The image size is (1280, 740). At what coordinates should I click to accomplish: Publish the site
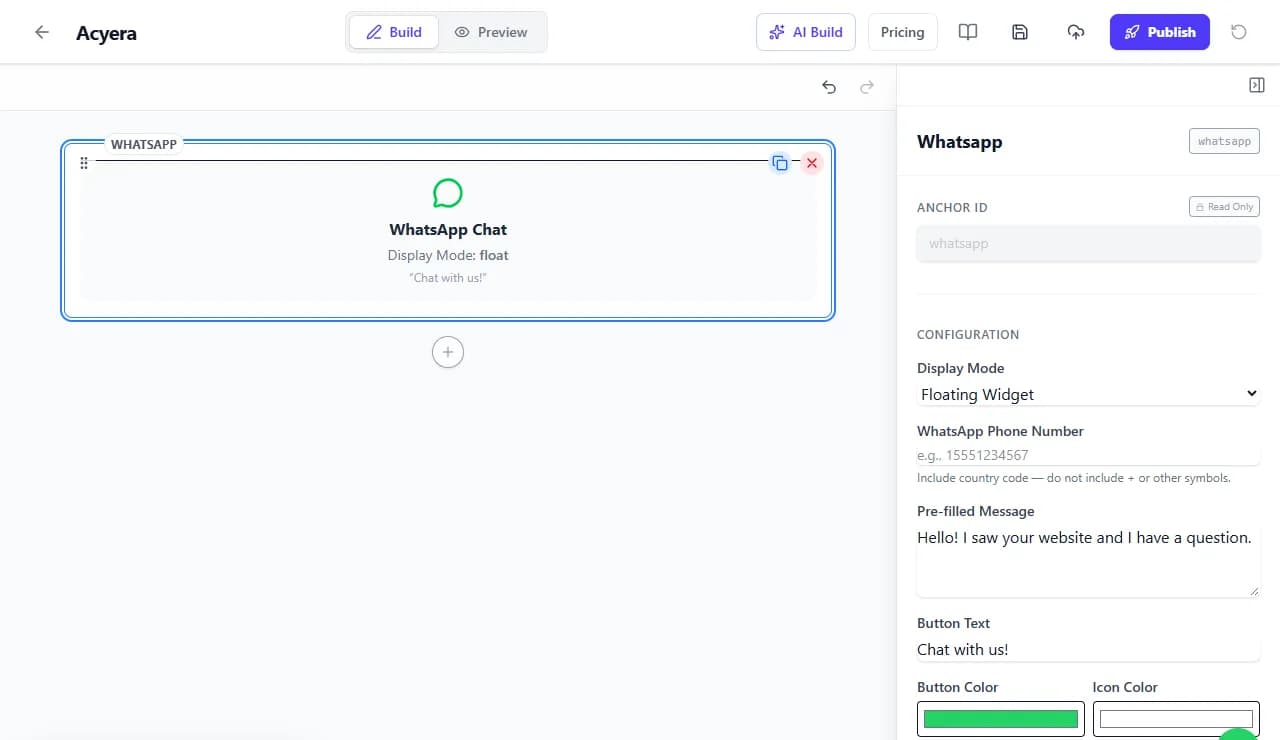click(x=1160, y=32)
